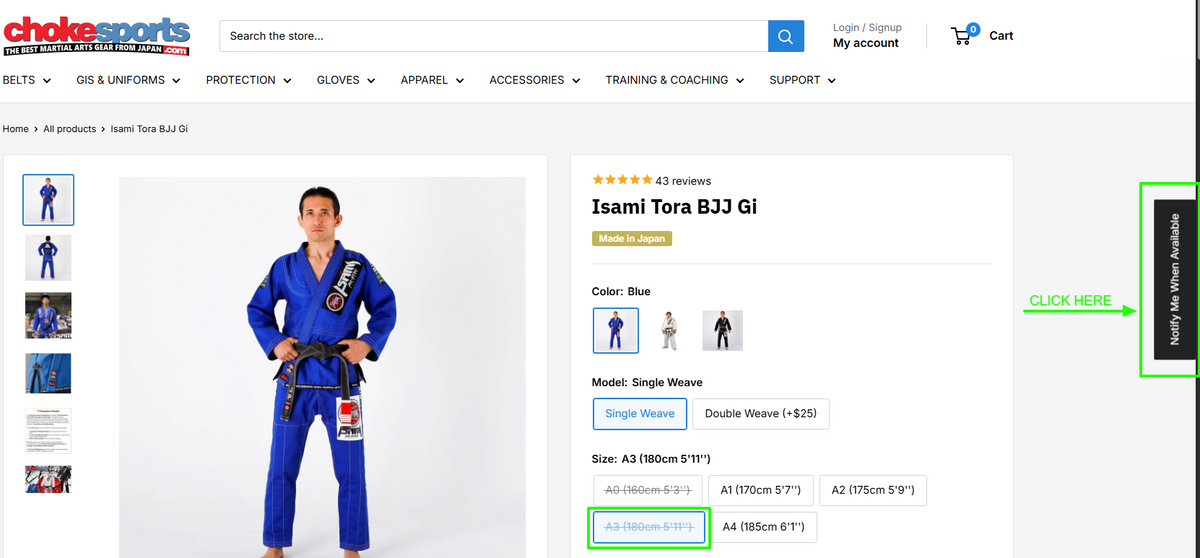Select the last red and blue thumbnail
Image resolution: width=1200 pixels, height=558 pixels.
tap(48, 479)
